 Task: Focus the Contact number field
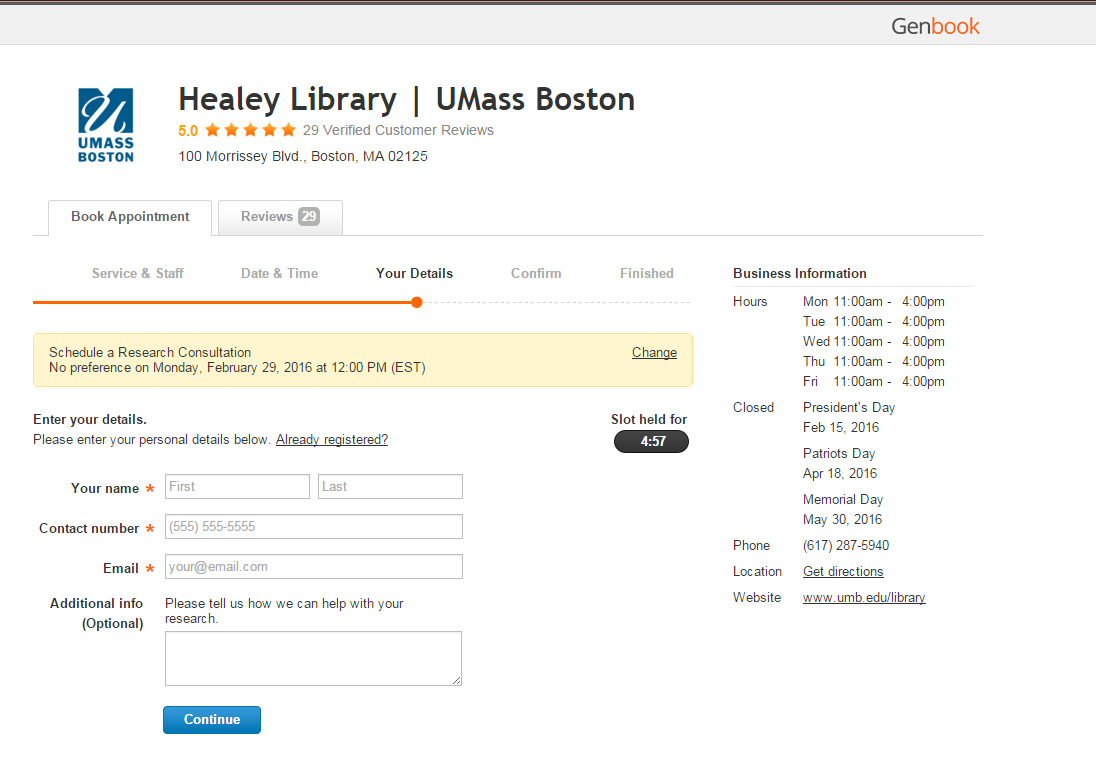coord(314,526)
